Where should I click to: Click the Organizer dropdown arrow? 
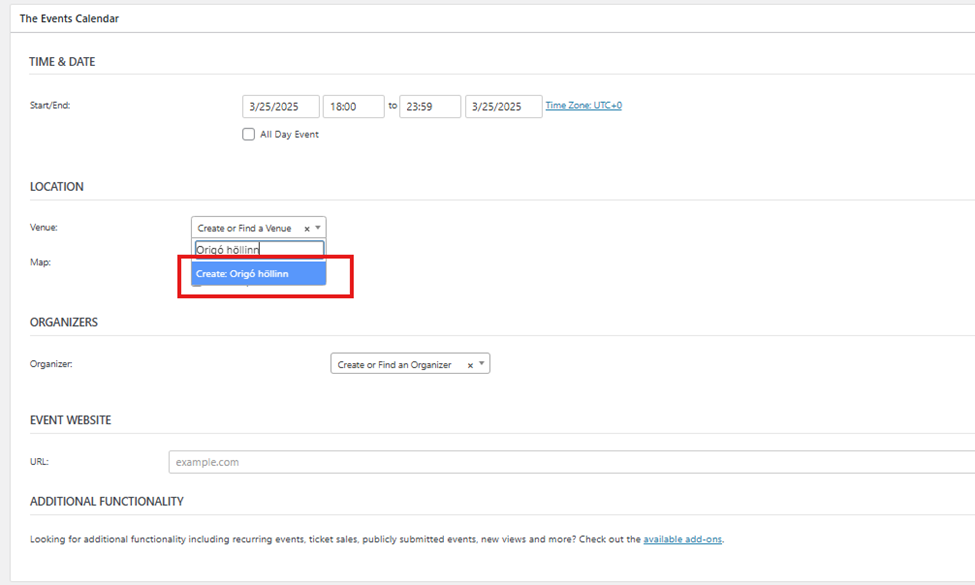point(482,364)
